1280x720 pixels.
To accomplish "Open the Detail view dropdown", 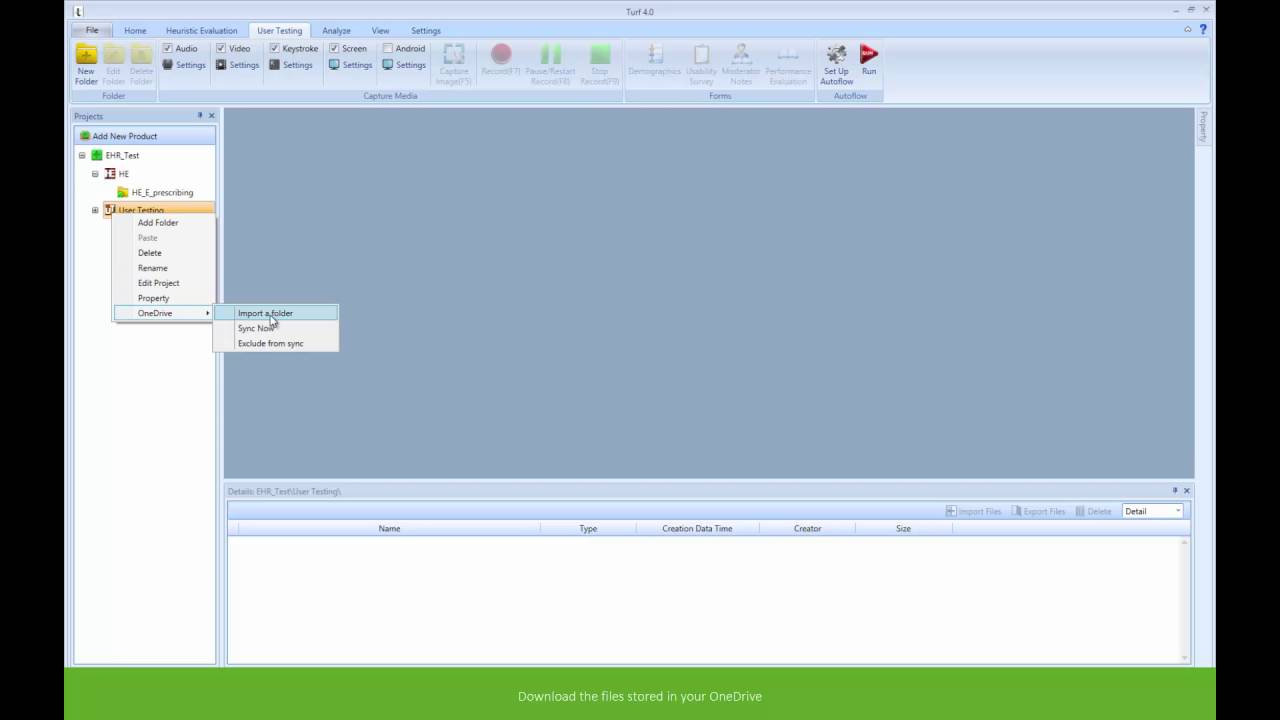I will coord(1178,511).
